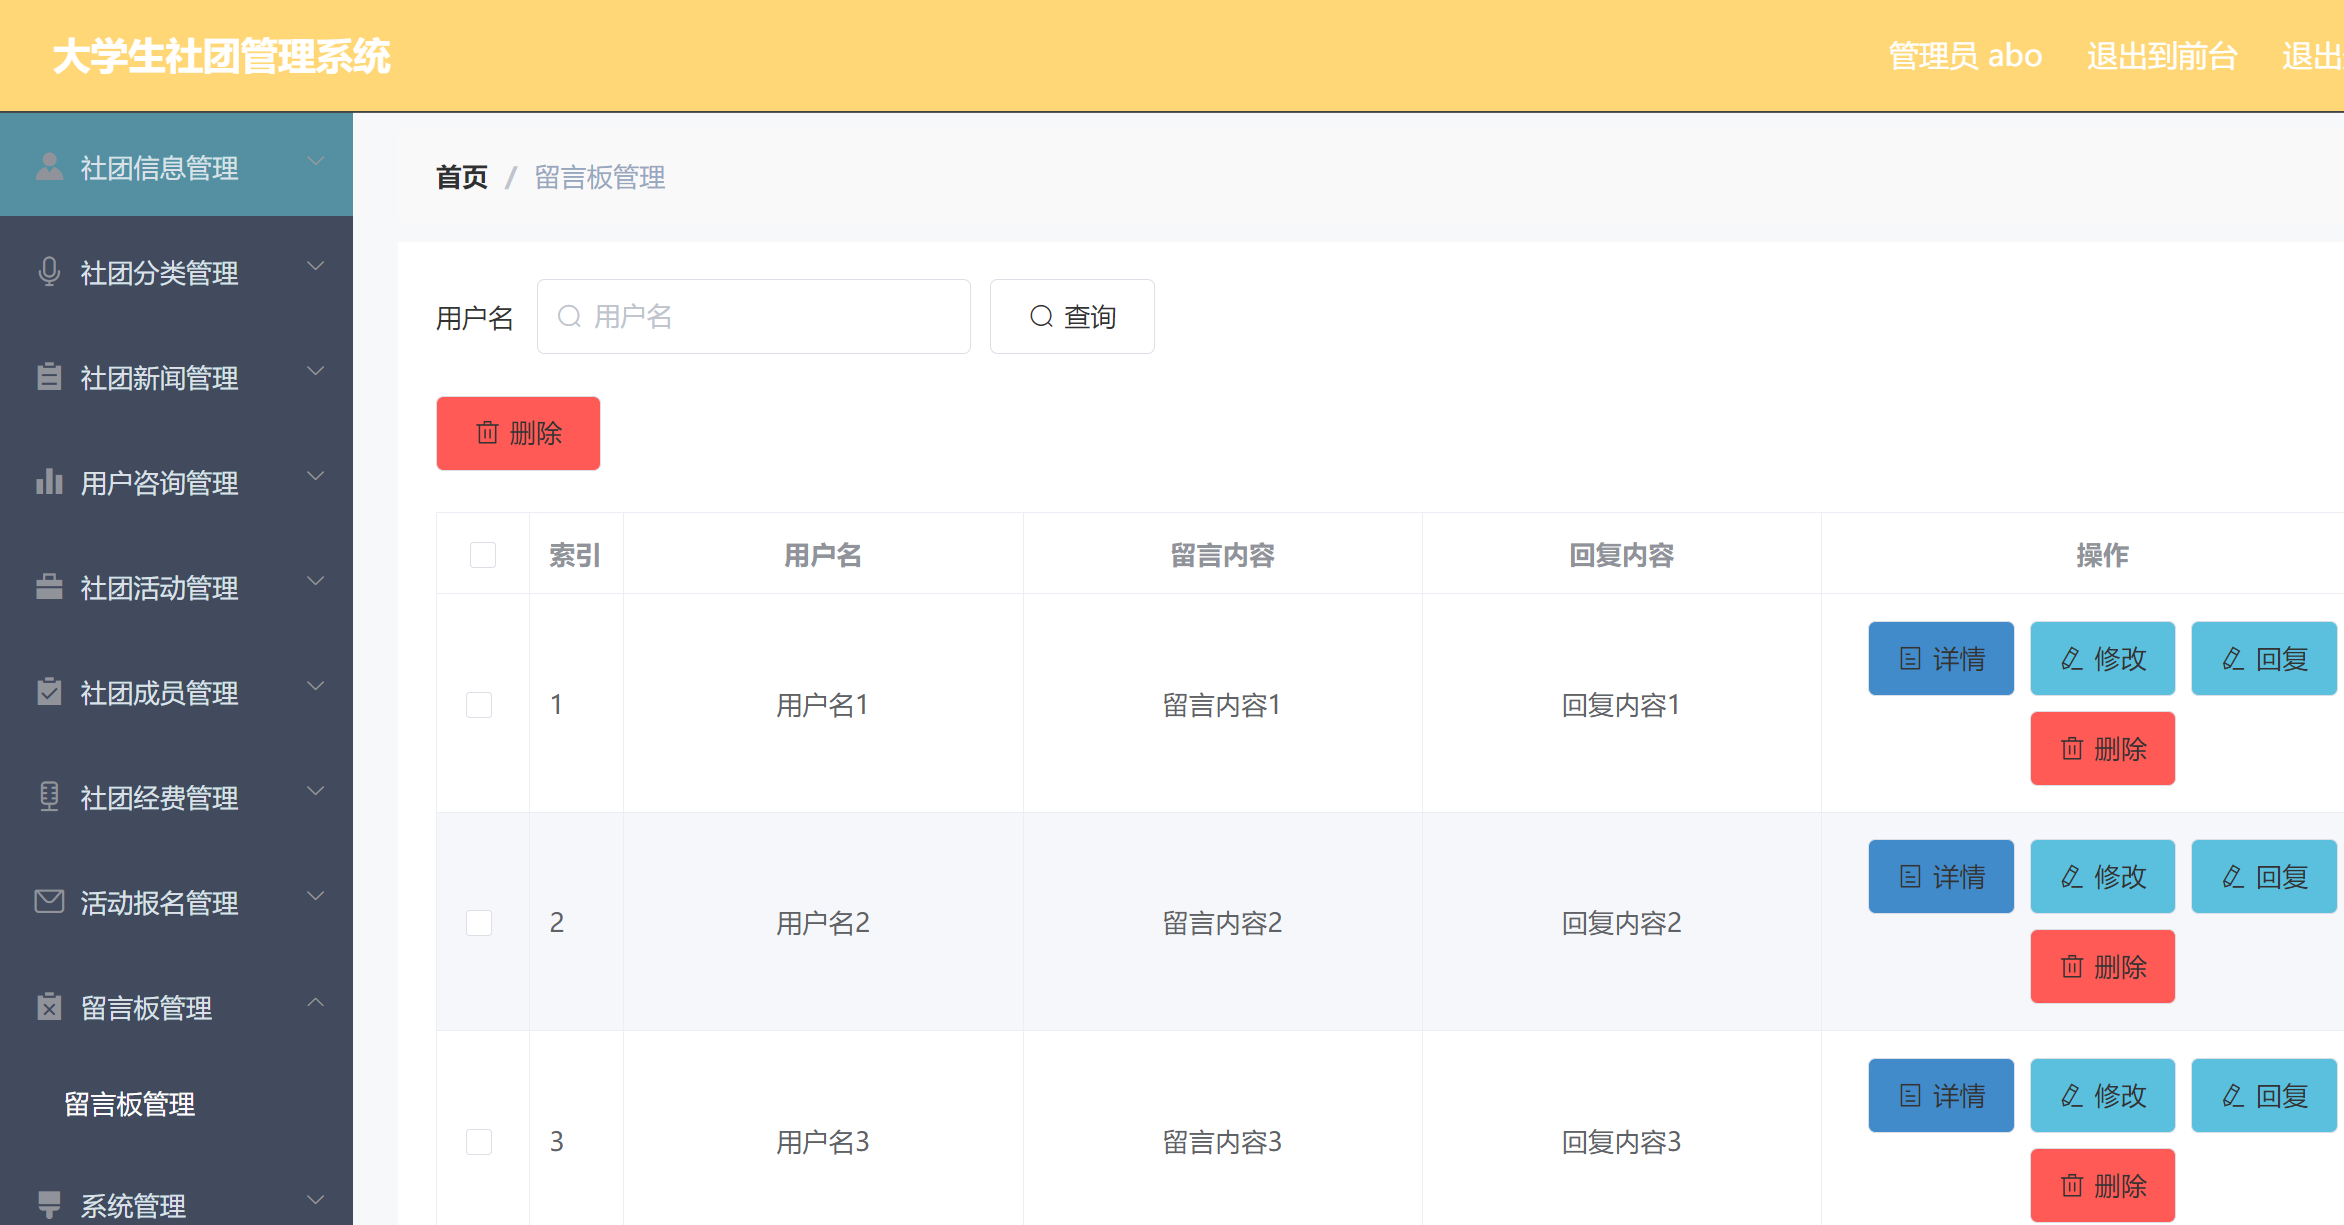Click the bar chart icon for 用户咨询管理
The width and height of the screenshot is (2344, 1225).
click(49, 479)
